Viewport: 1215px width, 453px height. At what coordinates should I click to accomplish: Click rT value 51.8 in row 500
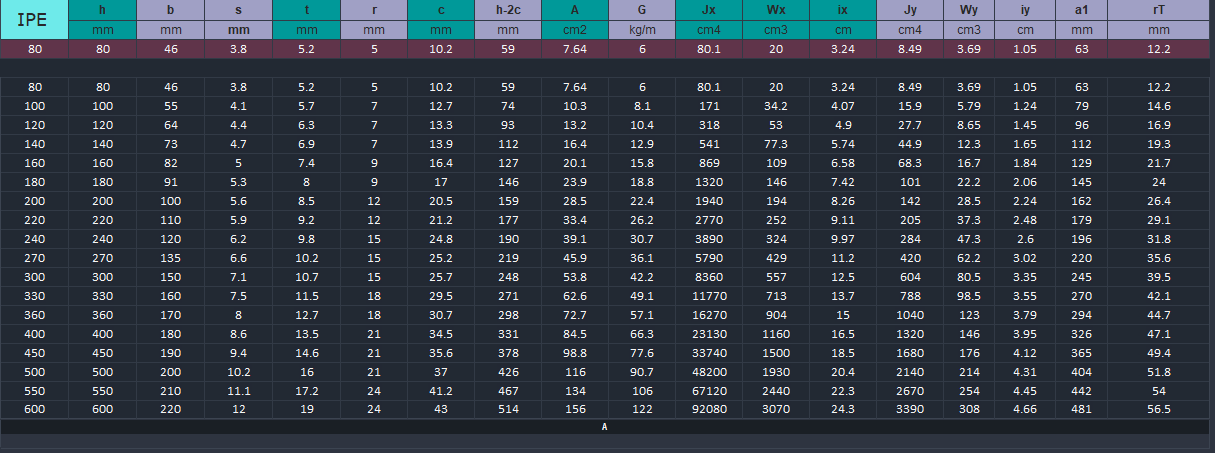(x=1159, y=371)
